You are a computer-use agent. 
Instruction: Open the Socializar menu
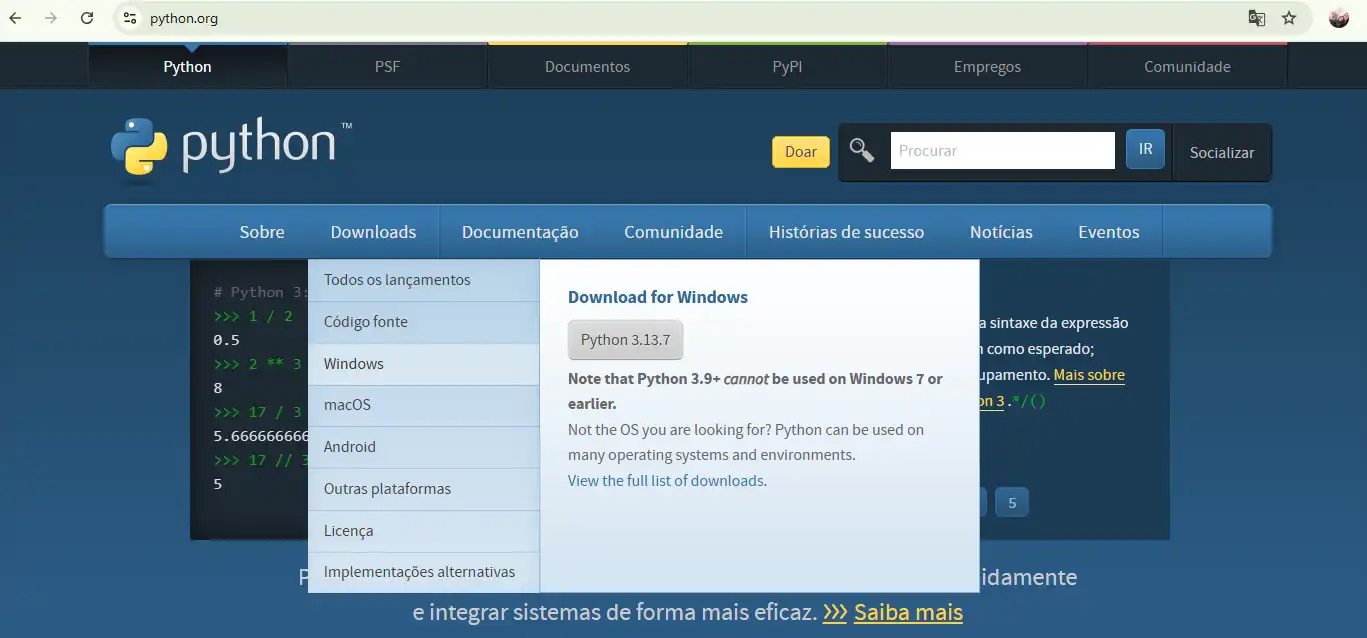(x=1222, y=153)
